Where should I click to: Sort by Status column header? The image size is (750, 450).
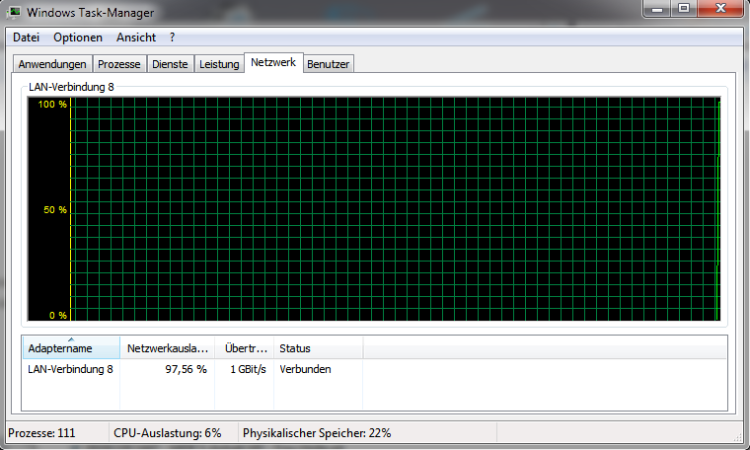pos(316,349)
